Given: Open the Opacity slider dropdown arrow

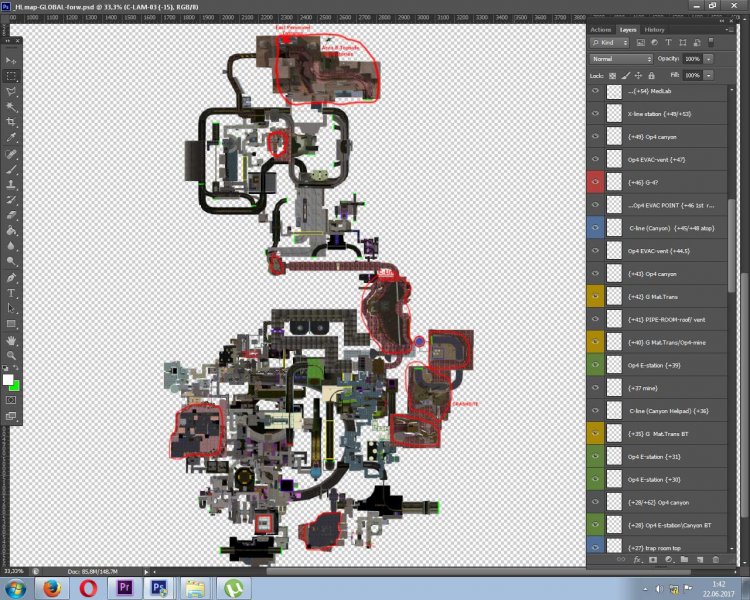Looking at the screenshot, I should tap(708, 59).
